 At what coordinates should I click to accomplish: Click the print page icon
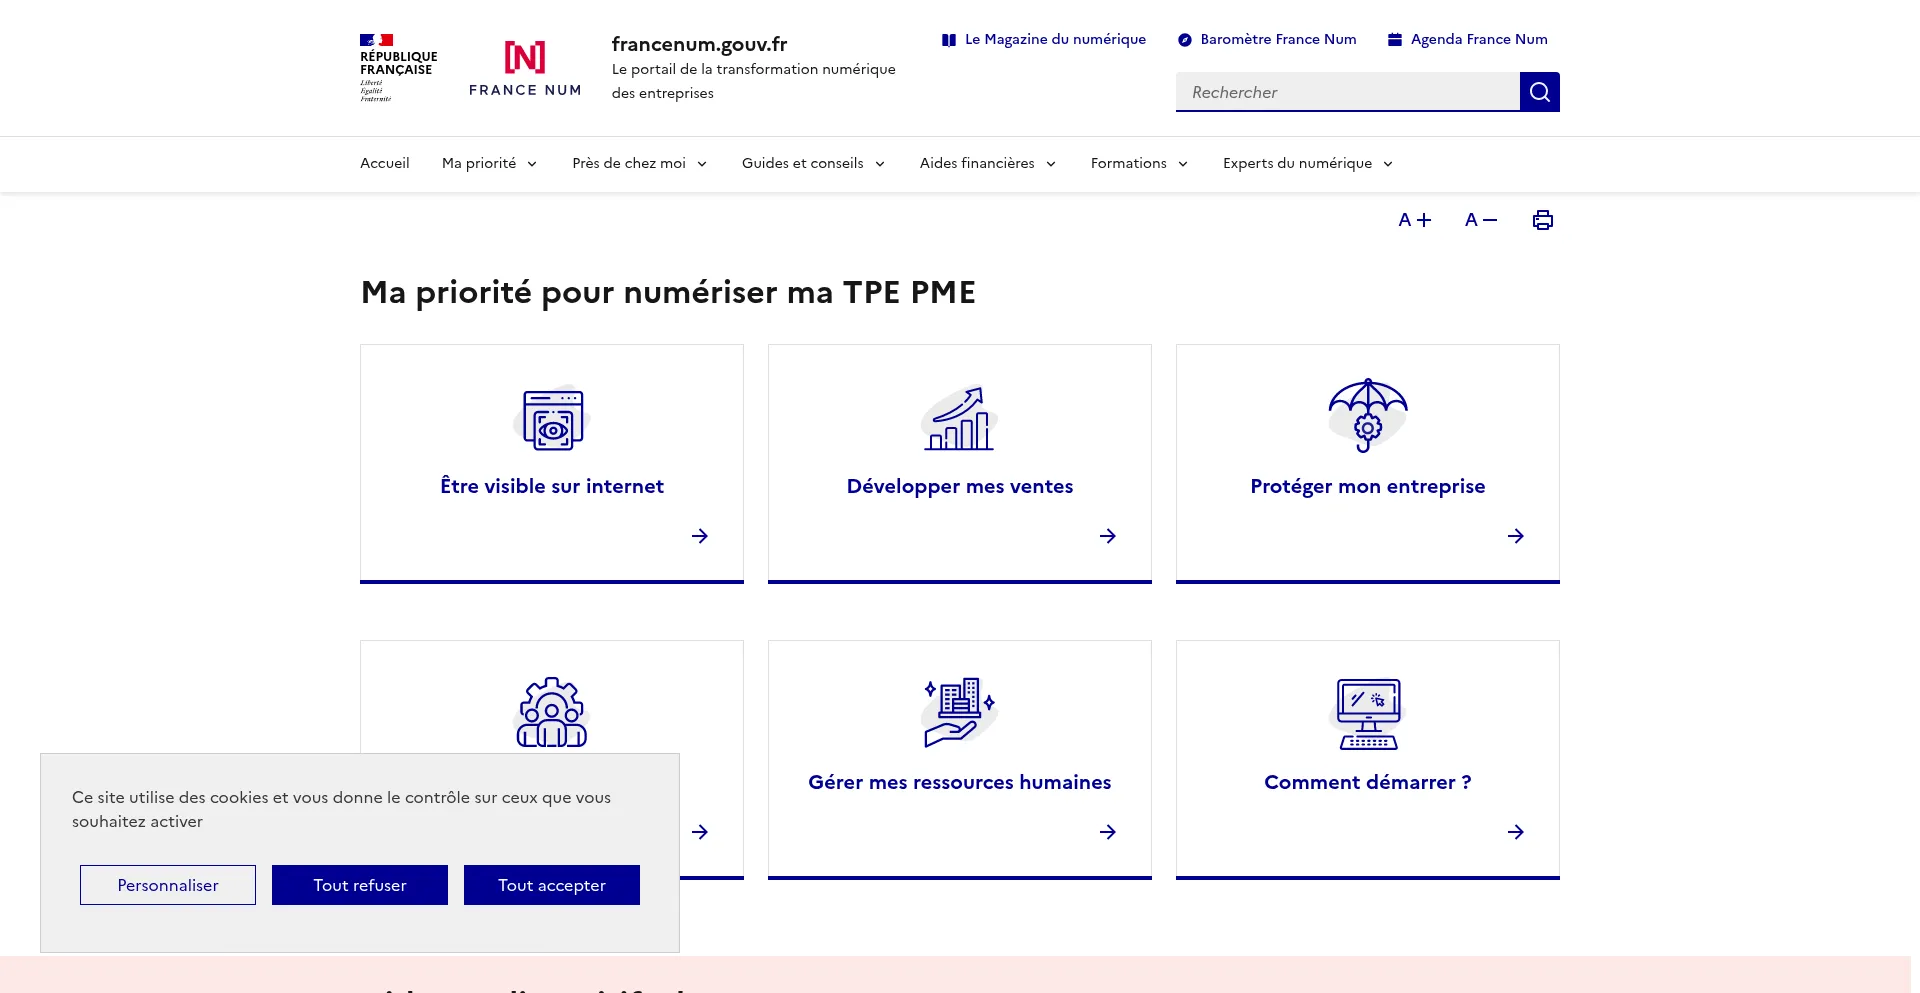click(x=1542, y=220)
